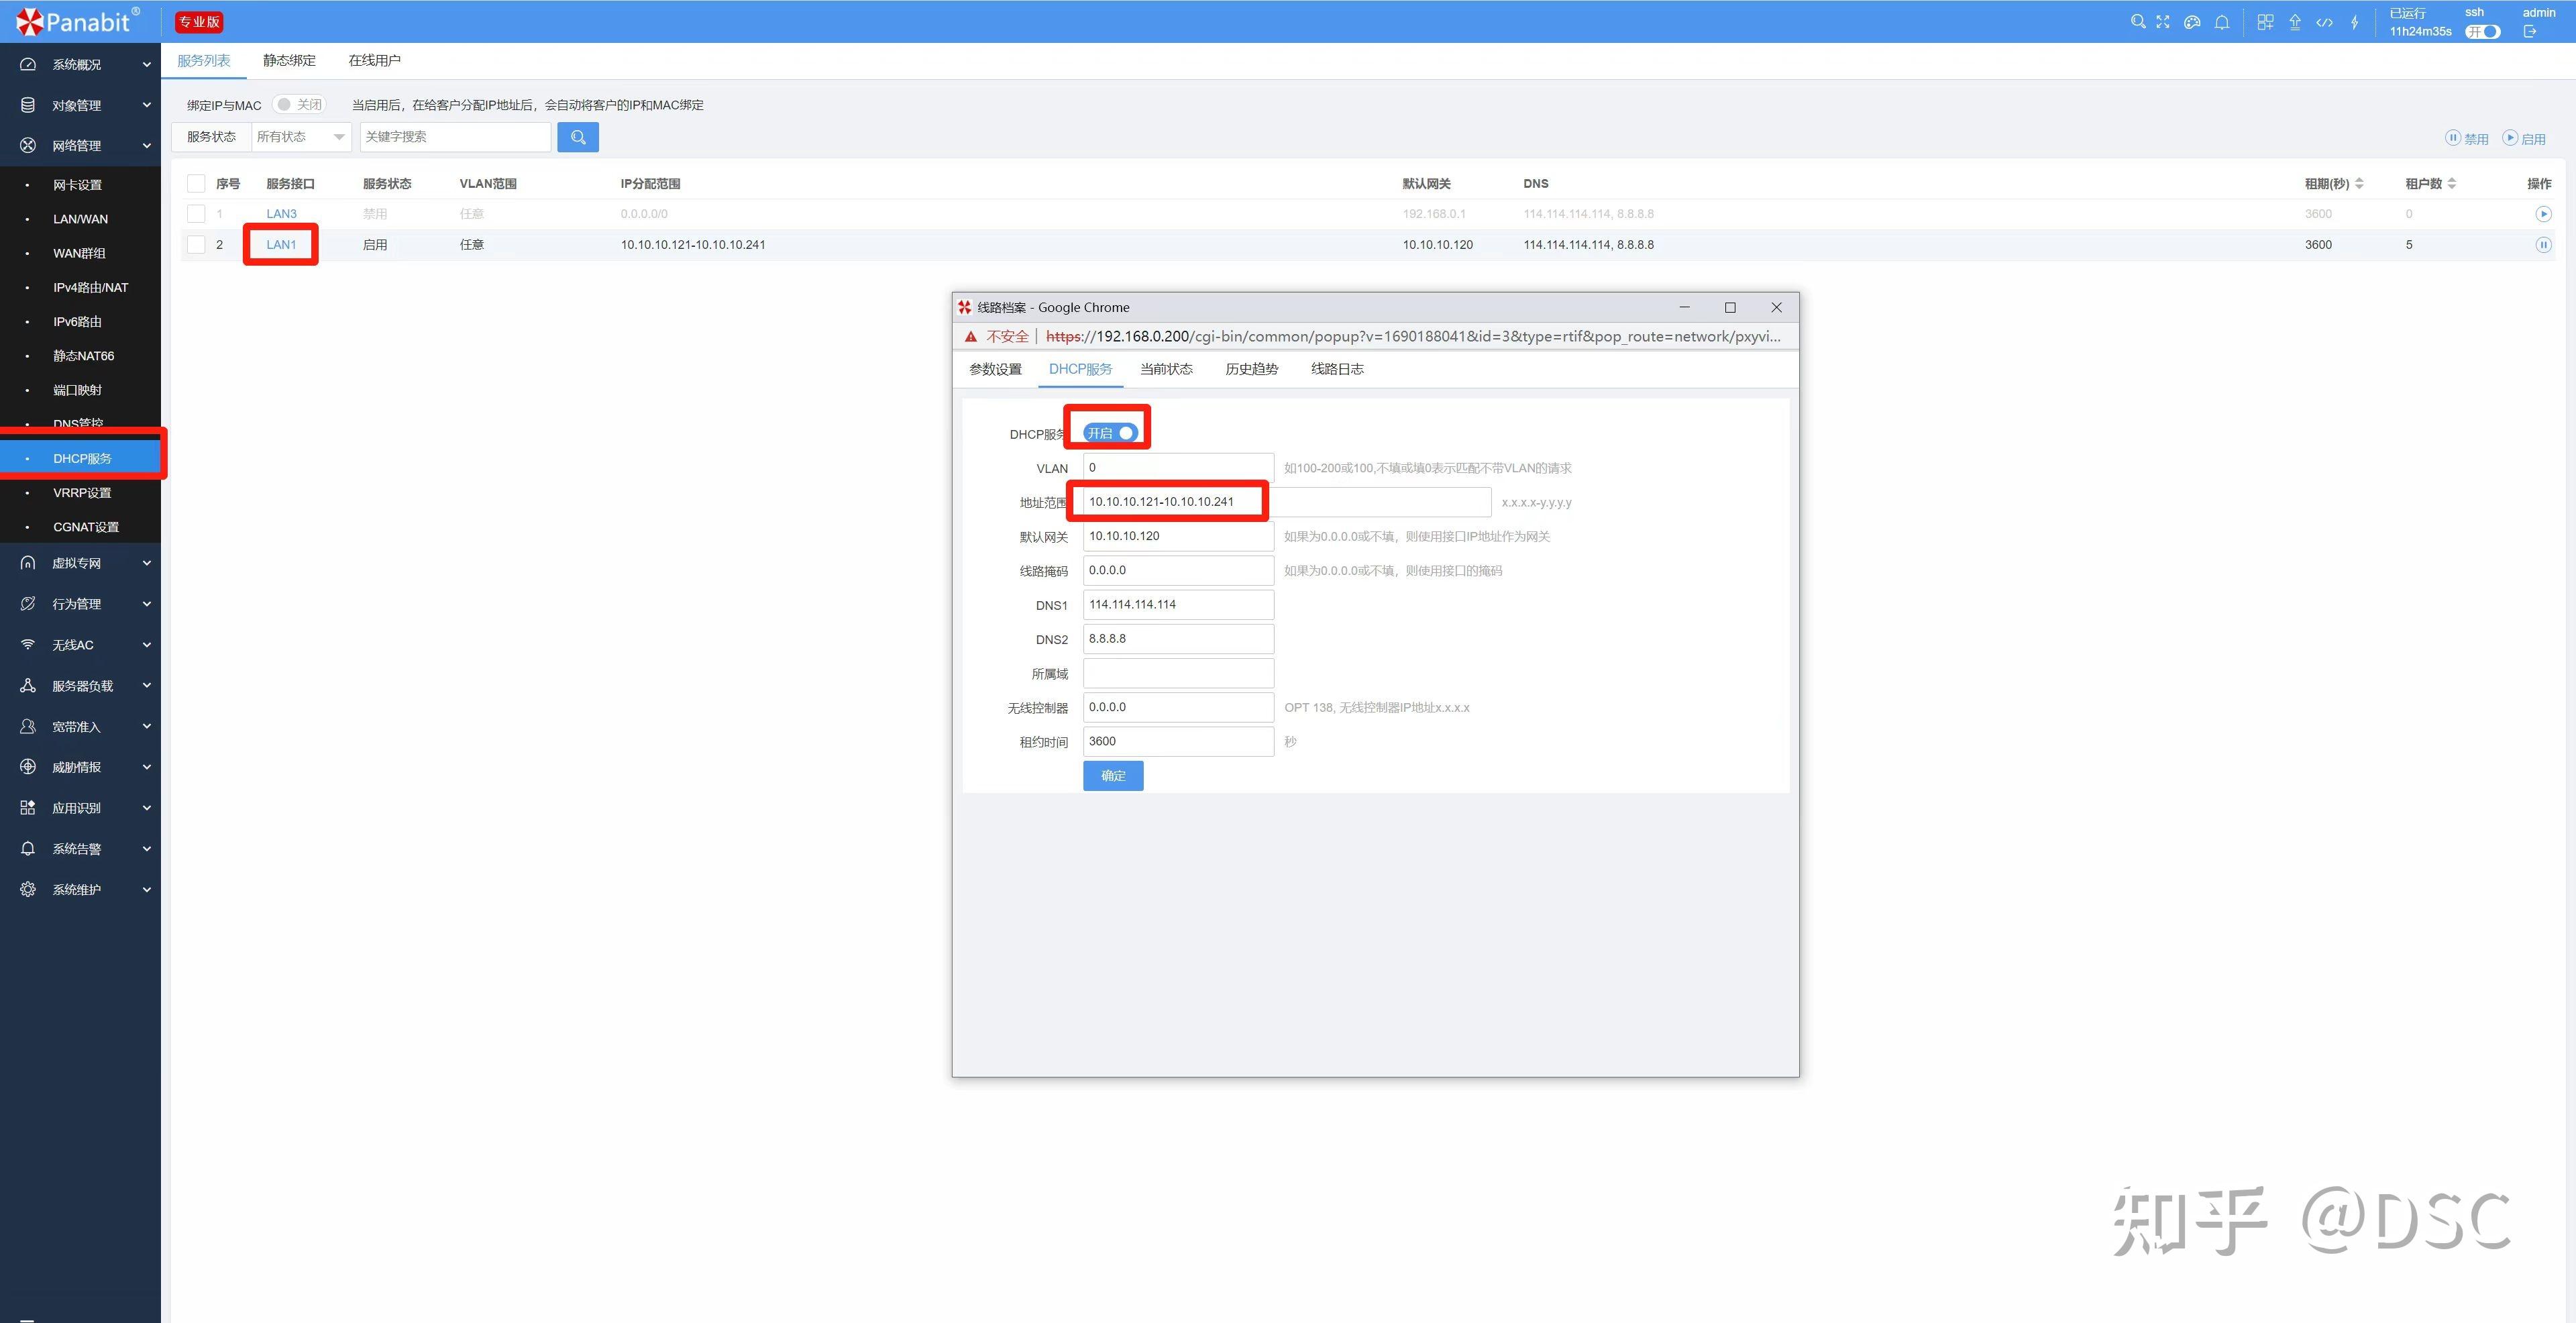Click the admin logout icon
Screen dimensions: 2576x1323
pos(2529,32)
